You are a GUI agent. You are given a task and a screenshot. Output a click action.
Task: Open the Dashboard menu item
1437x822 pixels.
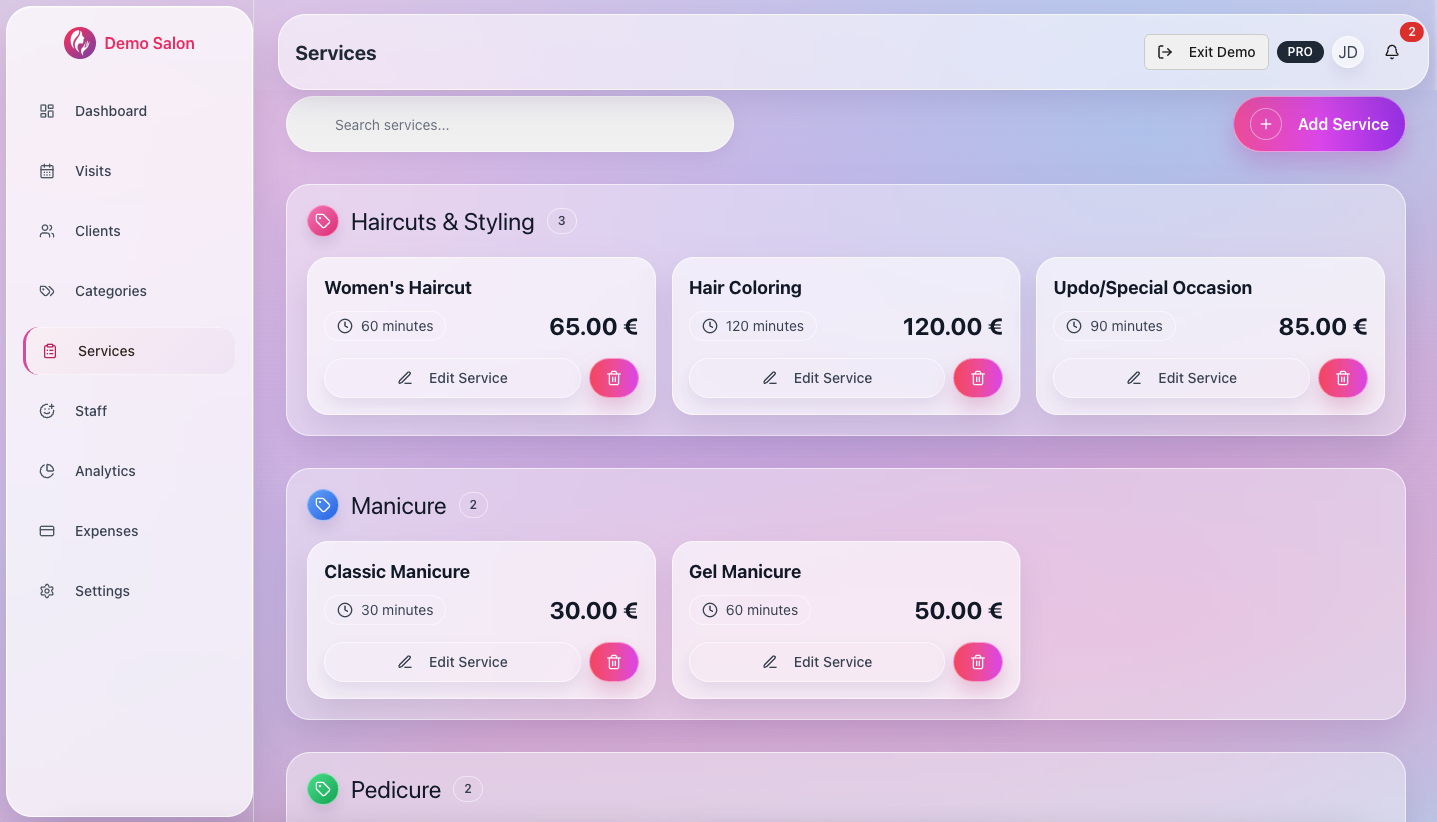[129, 111]
